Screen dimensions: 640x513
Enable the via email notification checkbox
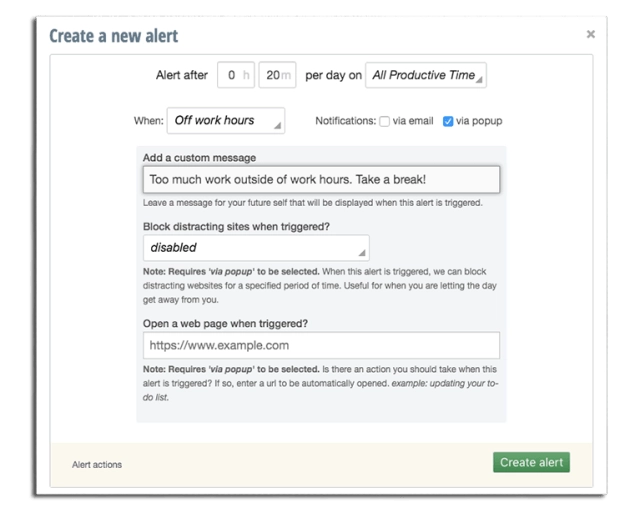tap(385, 122)
